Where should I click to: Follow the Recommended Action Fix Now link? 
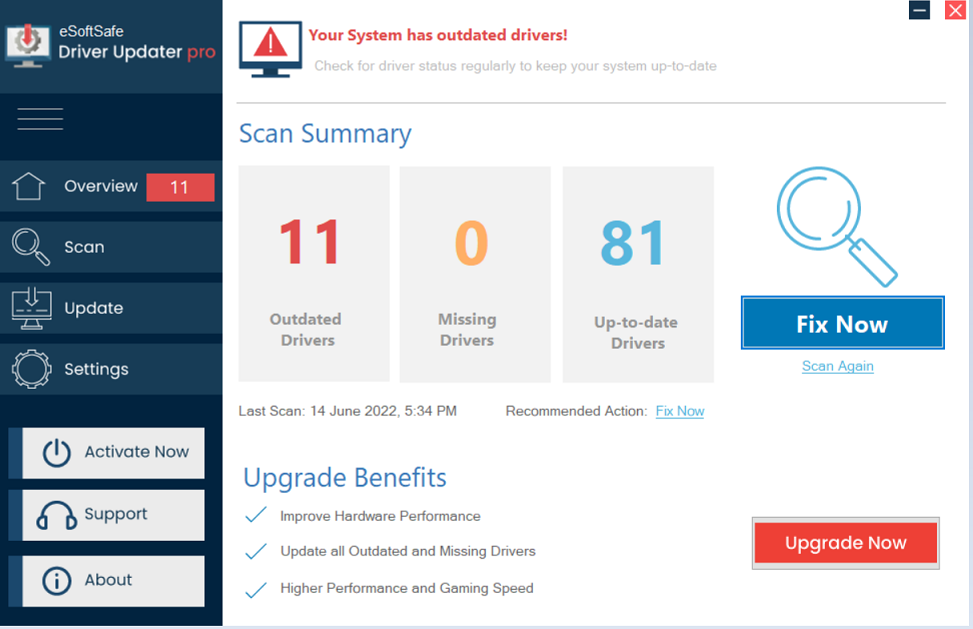tap(680, 411)
